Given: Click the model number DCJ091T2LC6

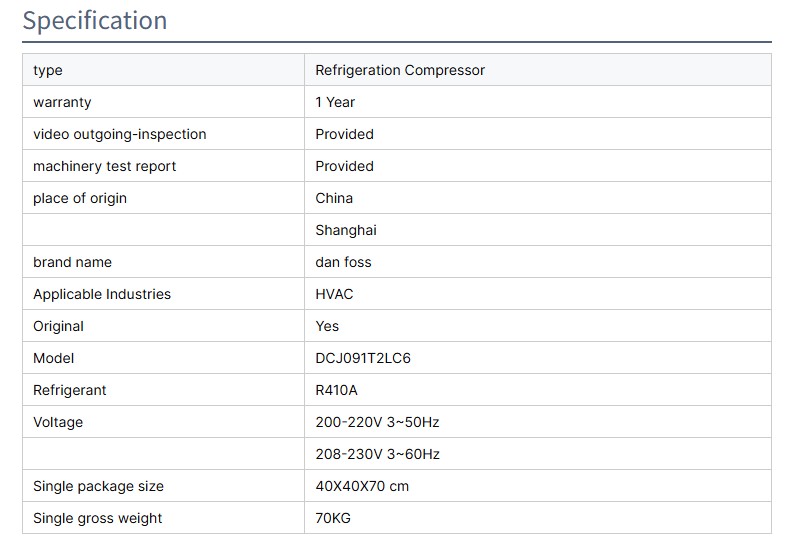Looking at the screenshot, I should (x=363, y=358).
